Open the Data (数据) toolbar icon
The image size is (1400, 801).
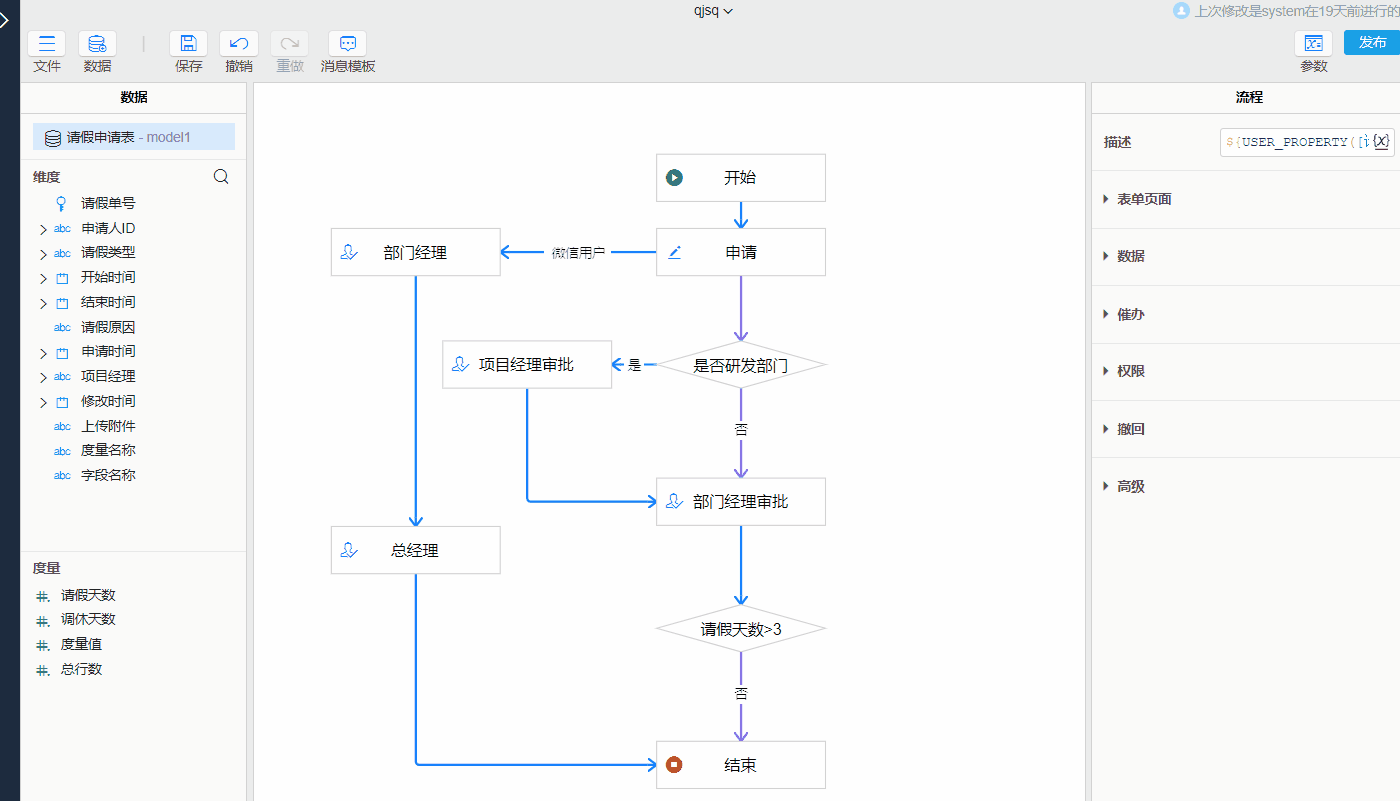coord(97,44)
